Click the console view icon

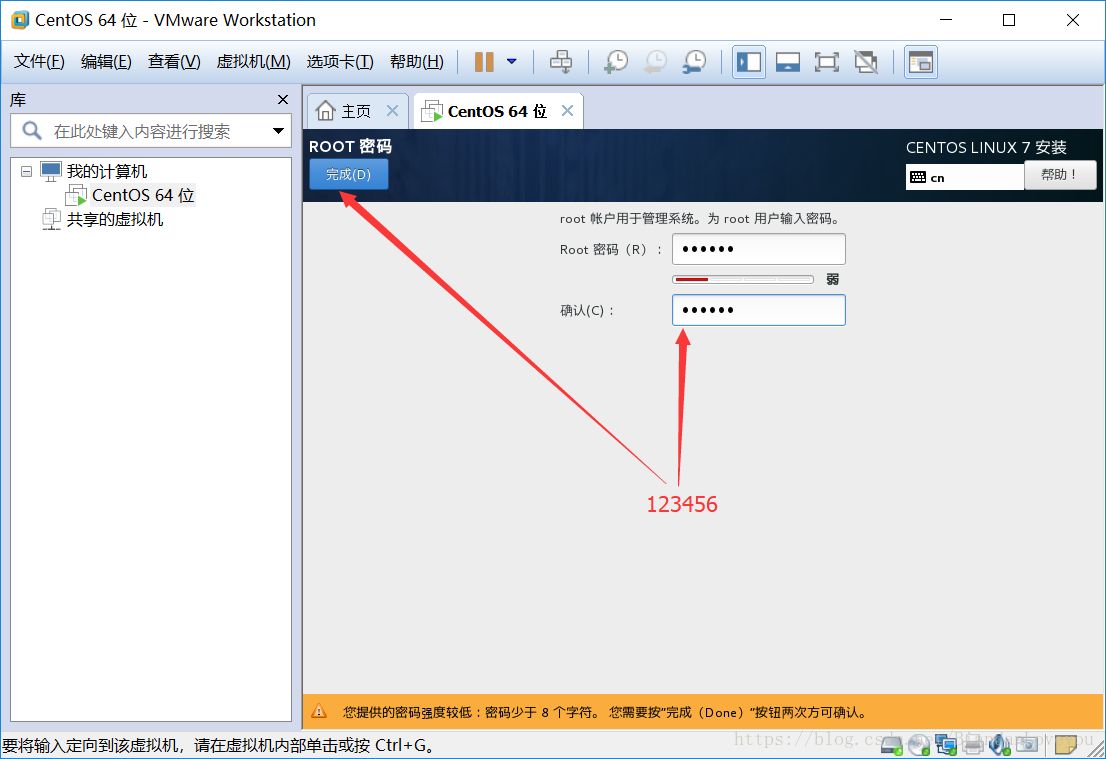click(x=920, y=62)
